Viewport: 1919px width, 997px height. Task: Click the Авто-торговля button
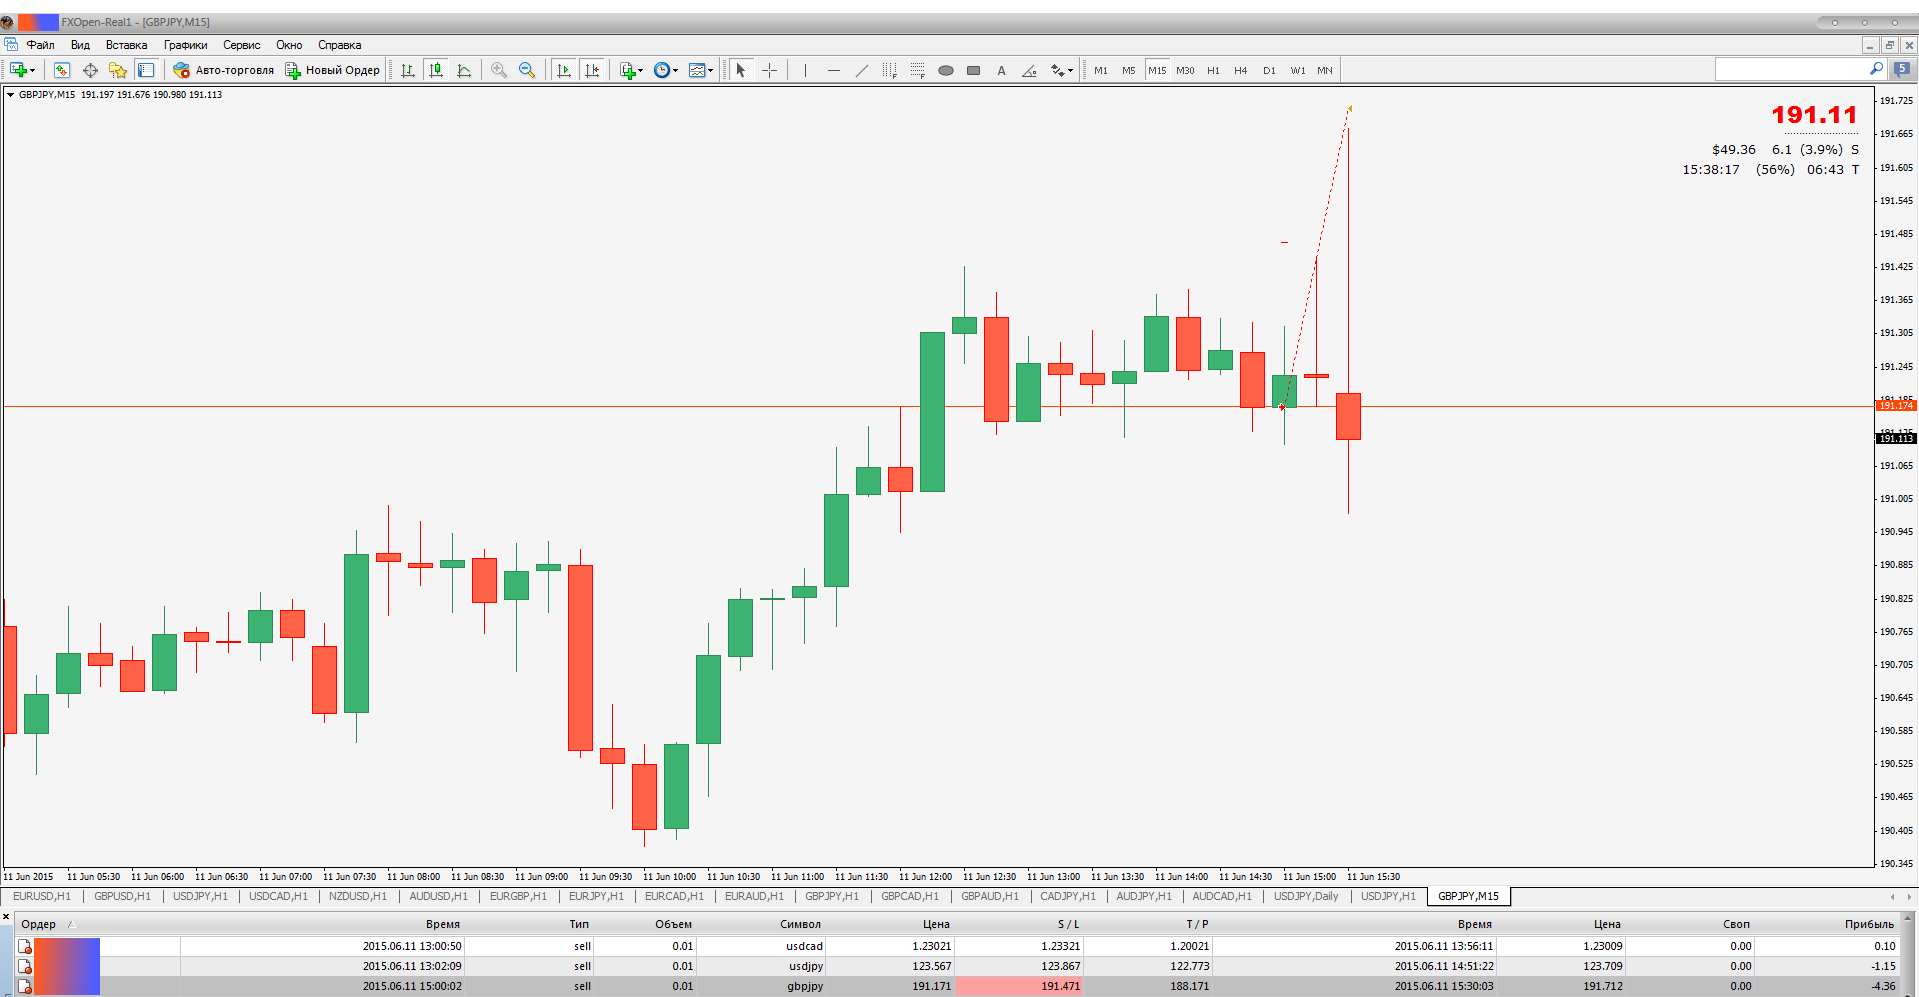[223, 70]
